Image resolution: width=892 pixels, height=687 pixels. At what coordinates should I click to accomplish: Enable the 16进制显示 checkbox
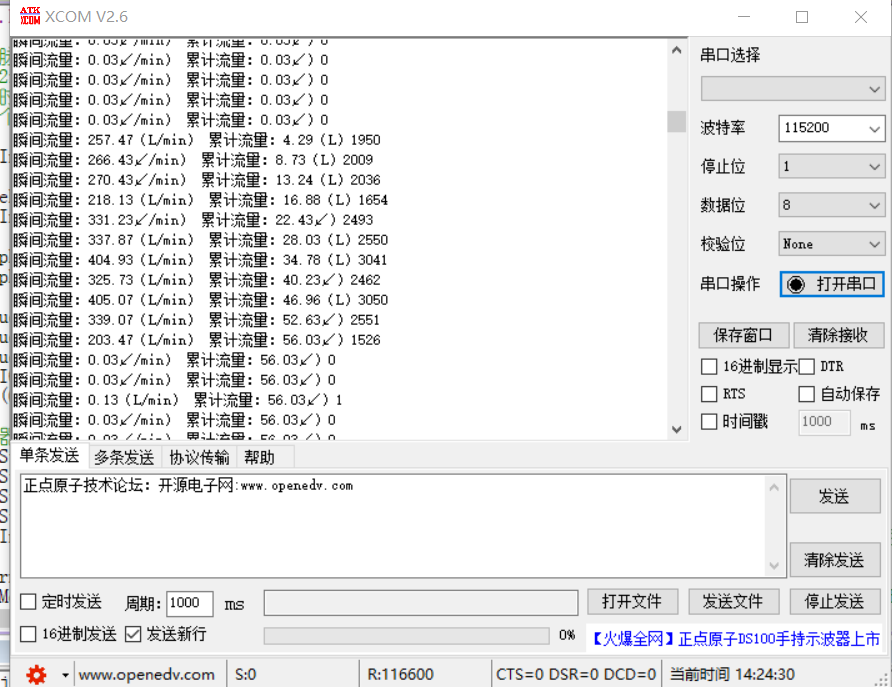click(x=709, y=367)
